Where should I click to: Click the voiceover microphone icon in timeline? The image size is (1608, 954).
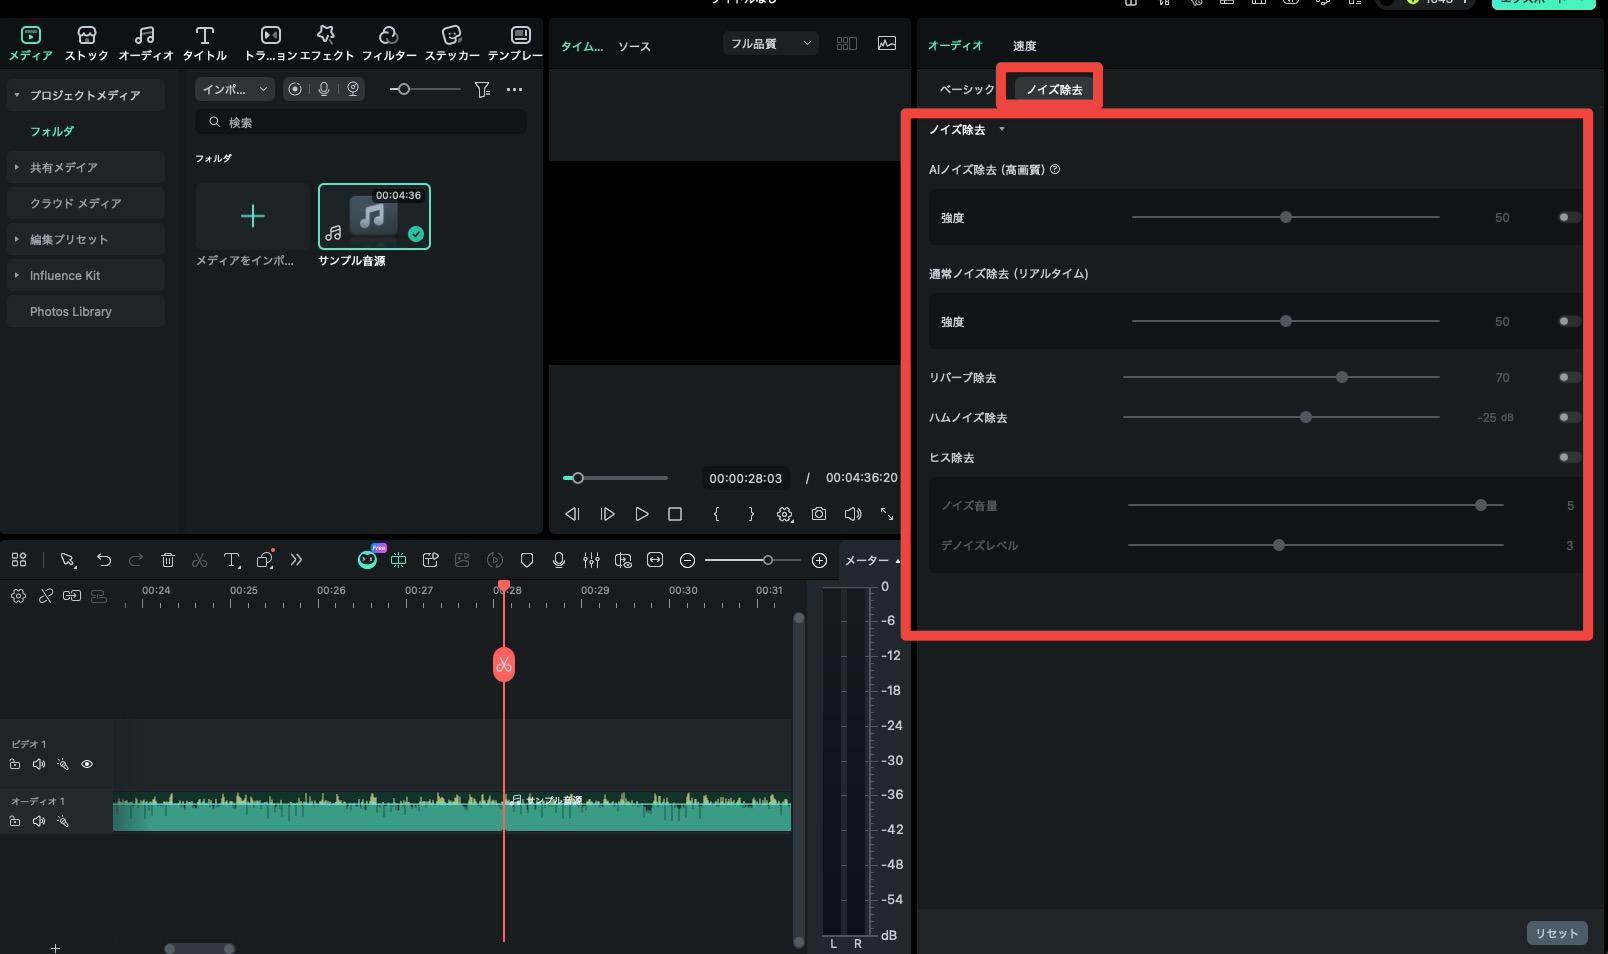[559, 560]
